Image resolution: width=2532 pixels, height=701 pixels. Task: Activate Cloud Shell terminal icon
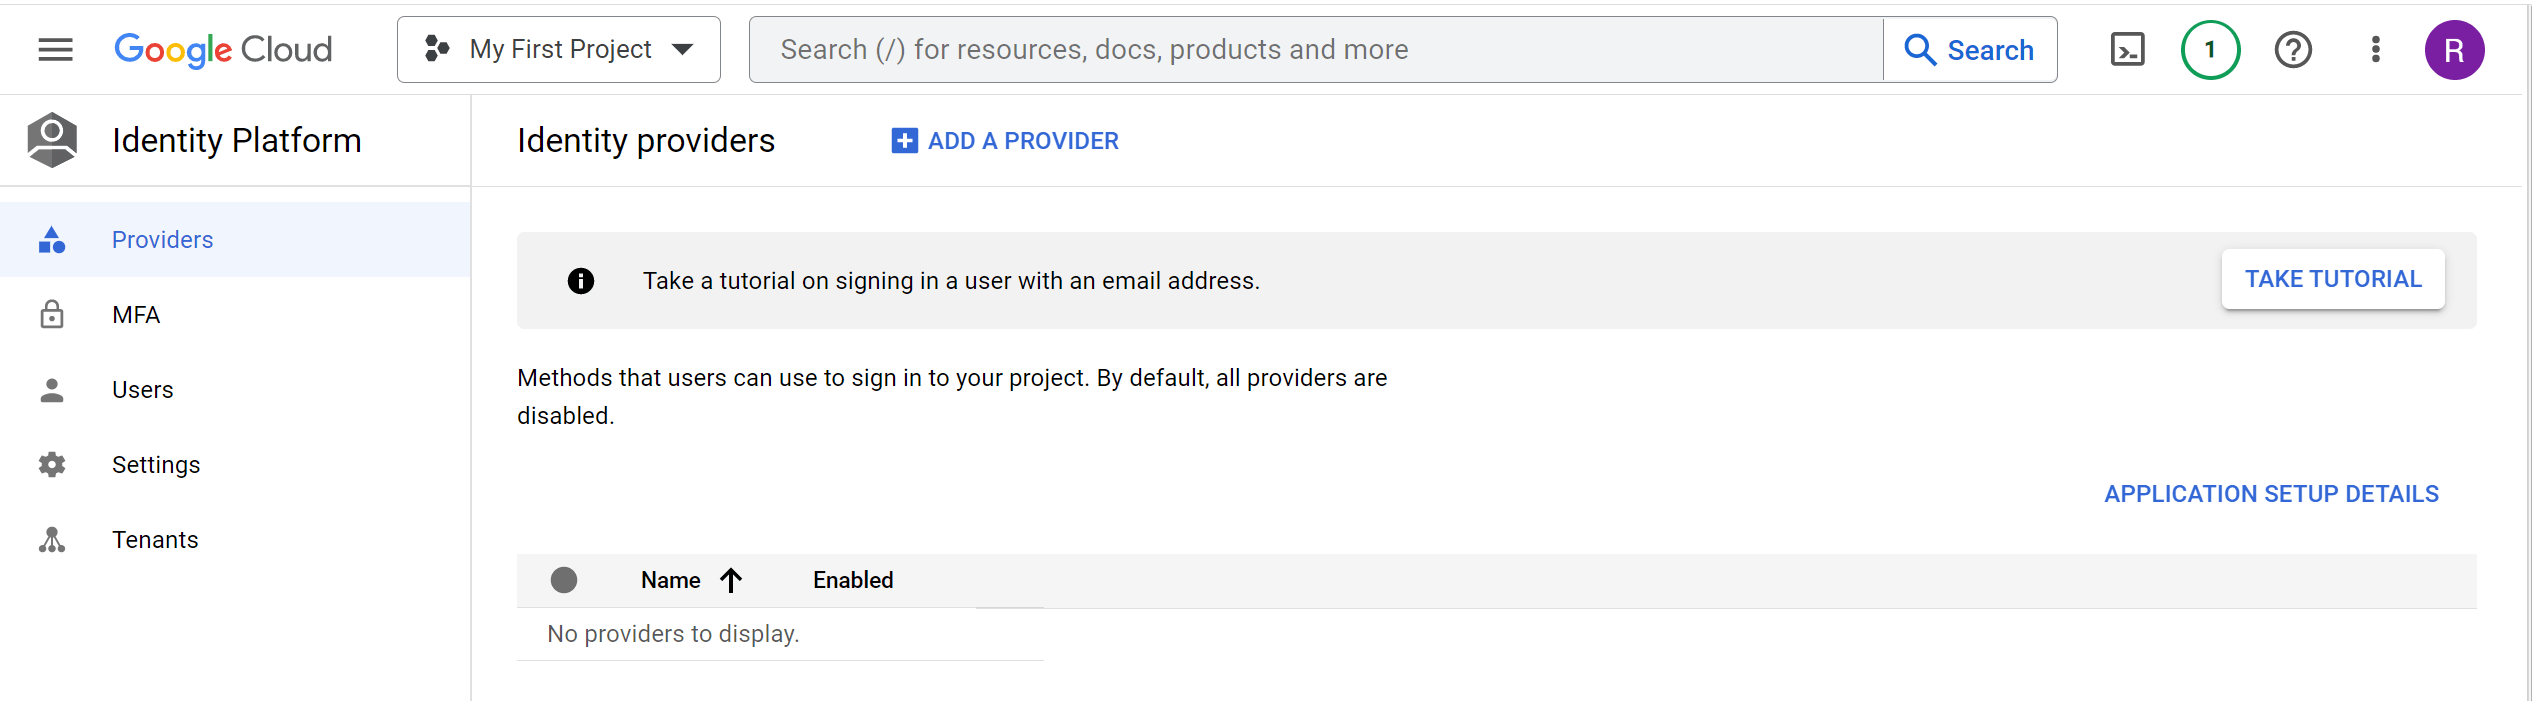pyautogui.click(x=2127, y=49)
